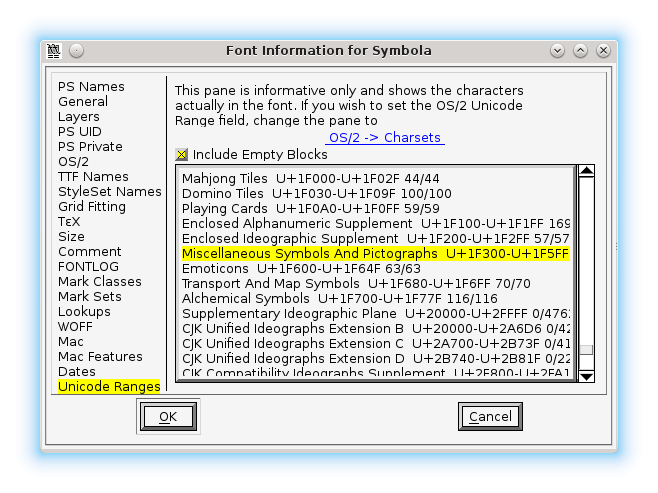Open the OS/2 pane
Screen dimensions: 658x493
(73, 162)
